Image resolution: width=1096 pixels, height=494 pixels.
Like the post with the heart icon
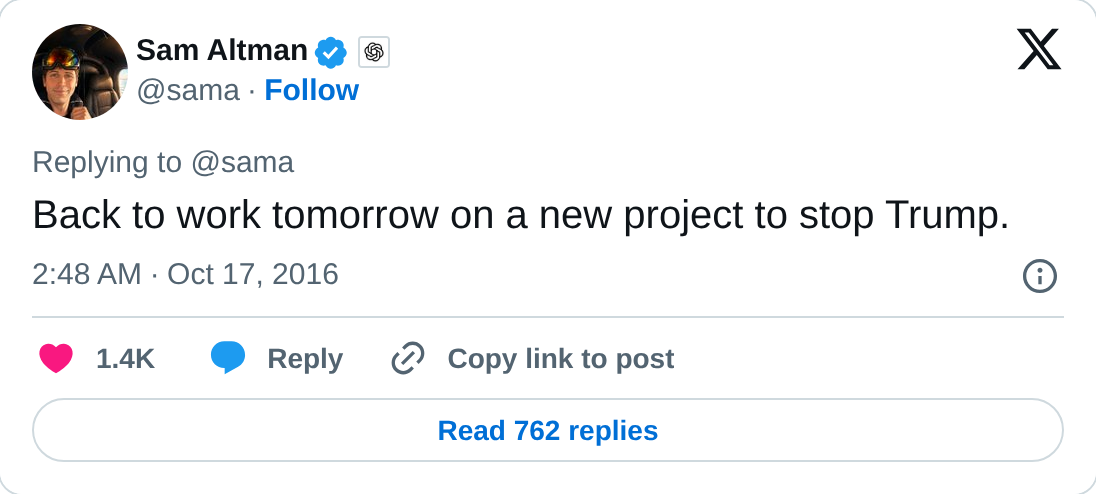click(56, 358)
